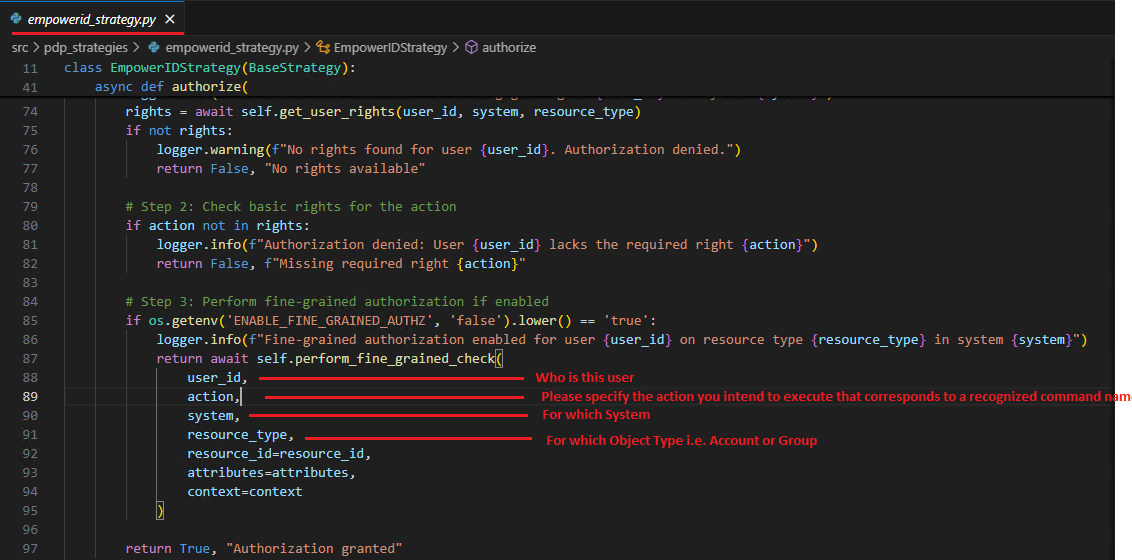Close the empowerid_strategy.py tab
This screenshot has height=560, width=1132.
[x=170, y=20]
